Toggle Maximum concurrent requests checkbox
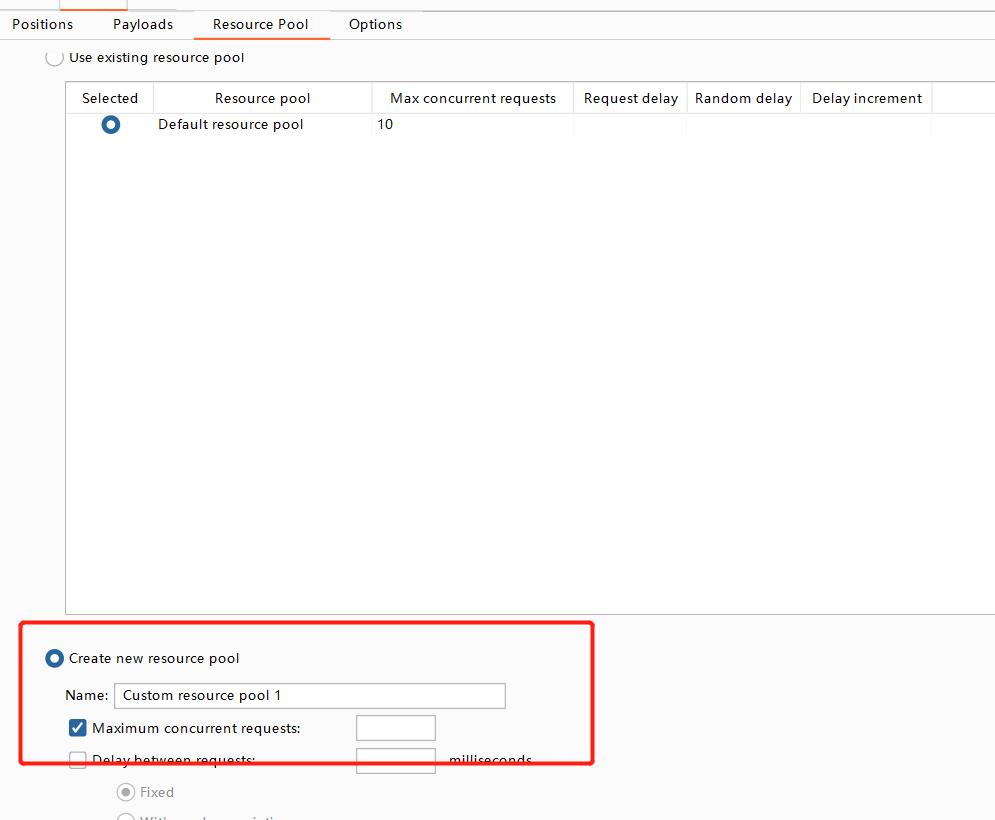Screen dimensions: 995x820 pyautogui.click(x=78, y=728)
